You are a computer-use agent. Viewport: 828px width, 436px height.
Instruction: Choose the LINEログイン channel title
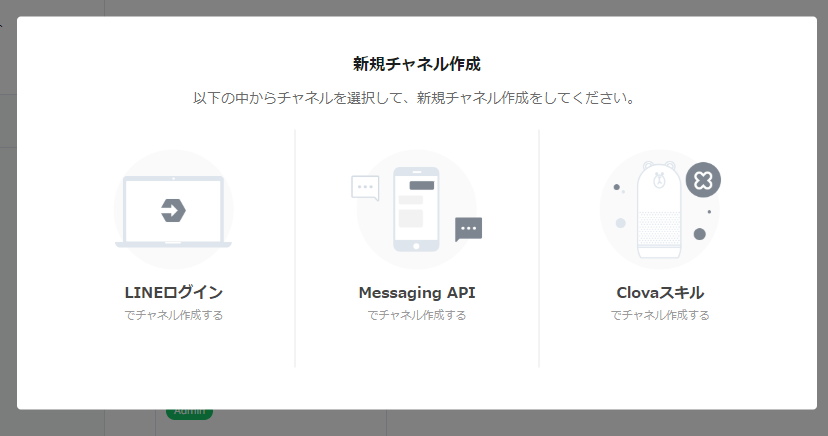click(173, 292)
